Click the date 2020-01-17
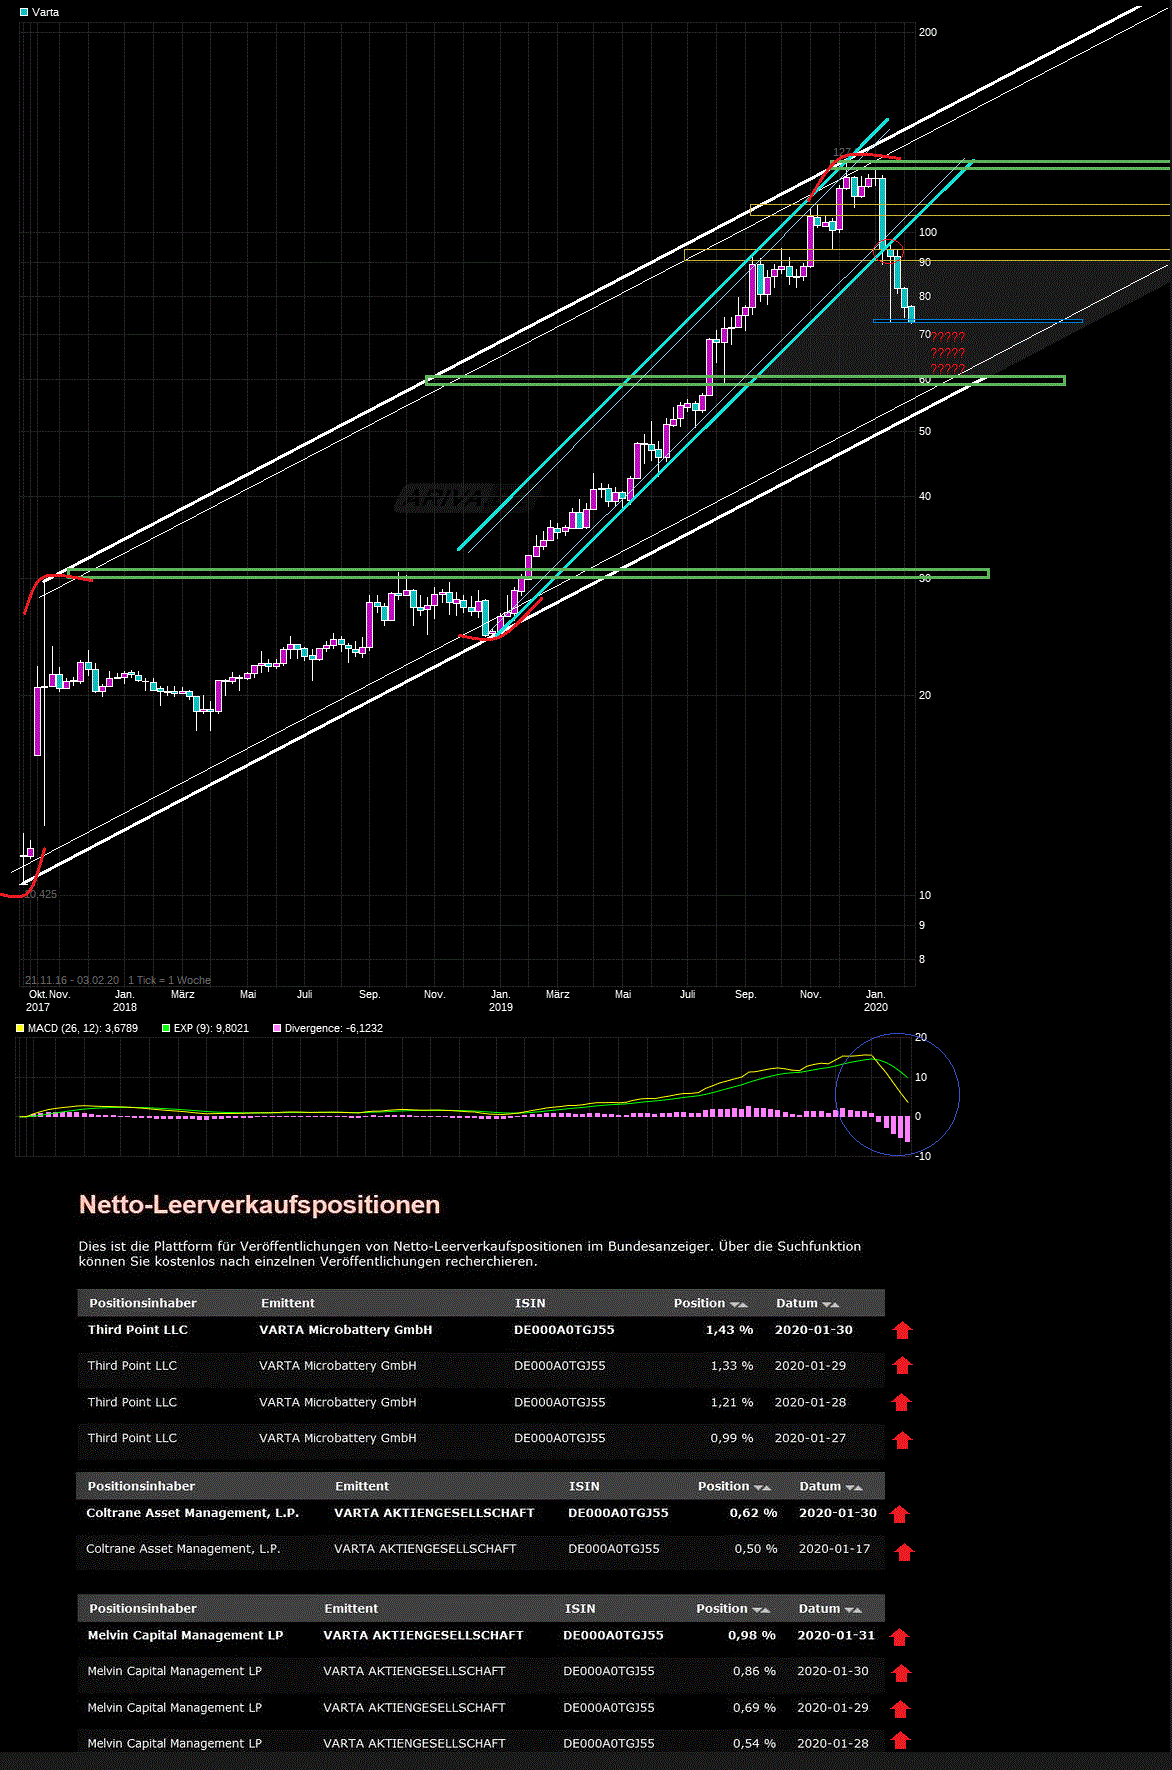Screen dimensions: 1172x1770 click(x=835, y=1548)
